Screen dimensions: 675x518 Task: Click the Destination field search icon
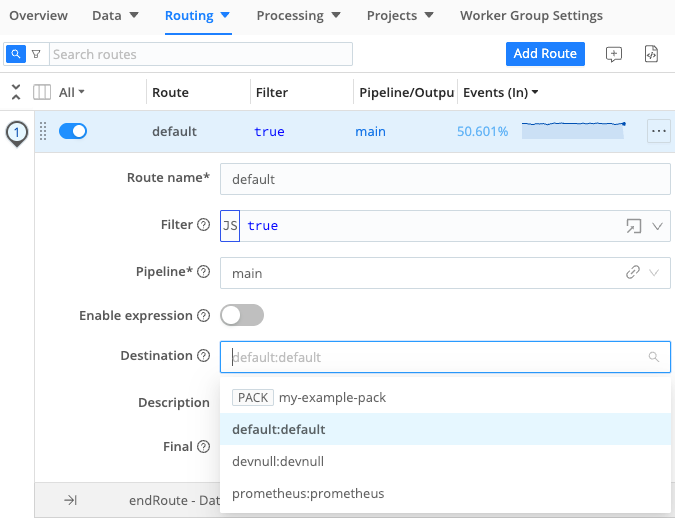coord(653,357)
